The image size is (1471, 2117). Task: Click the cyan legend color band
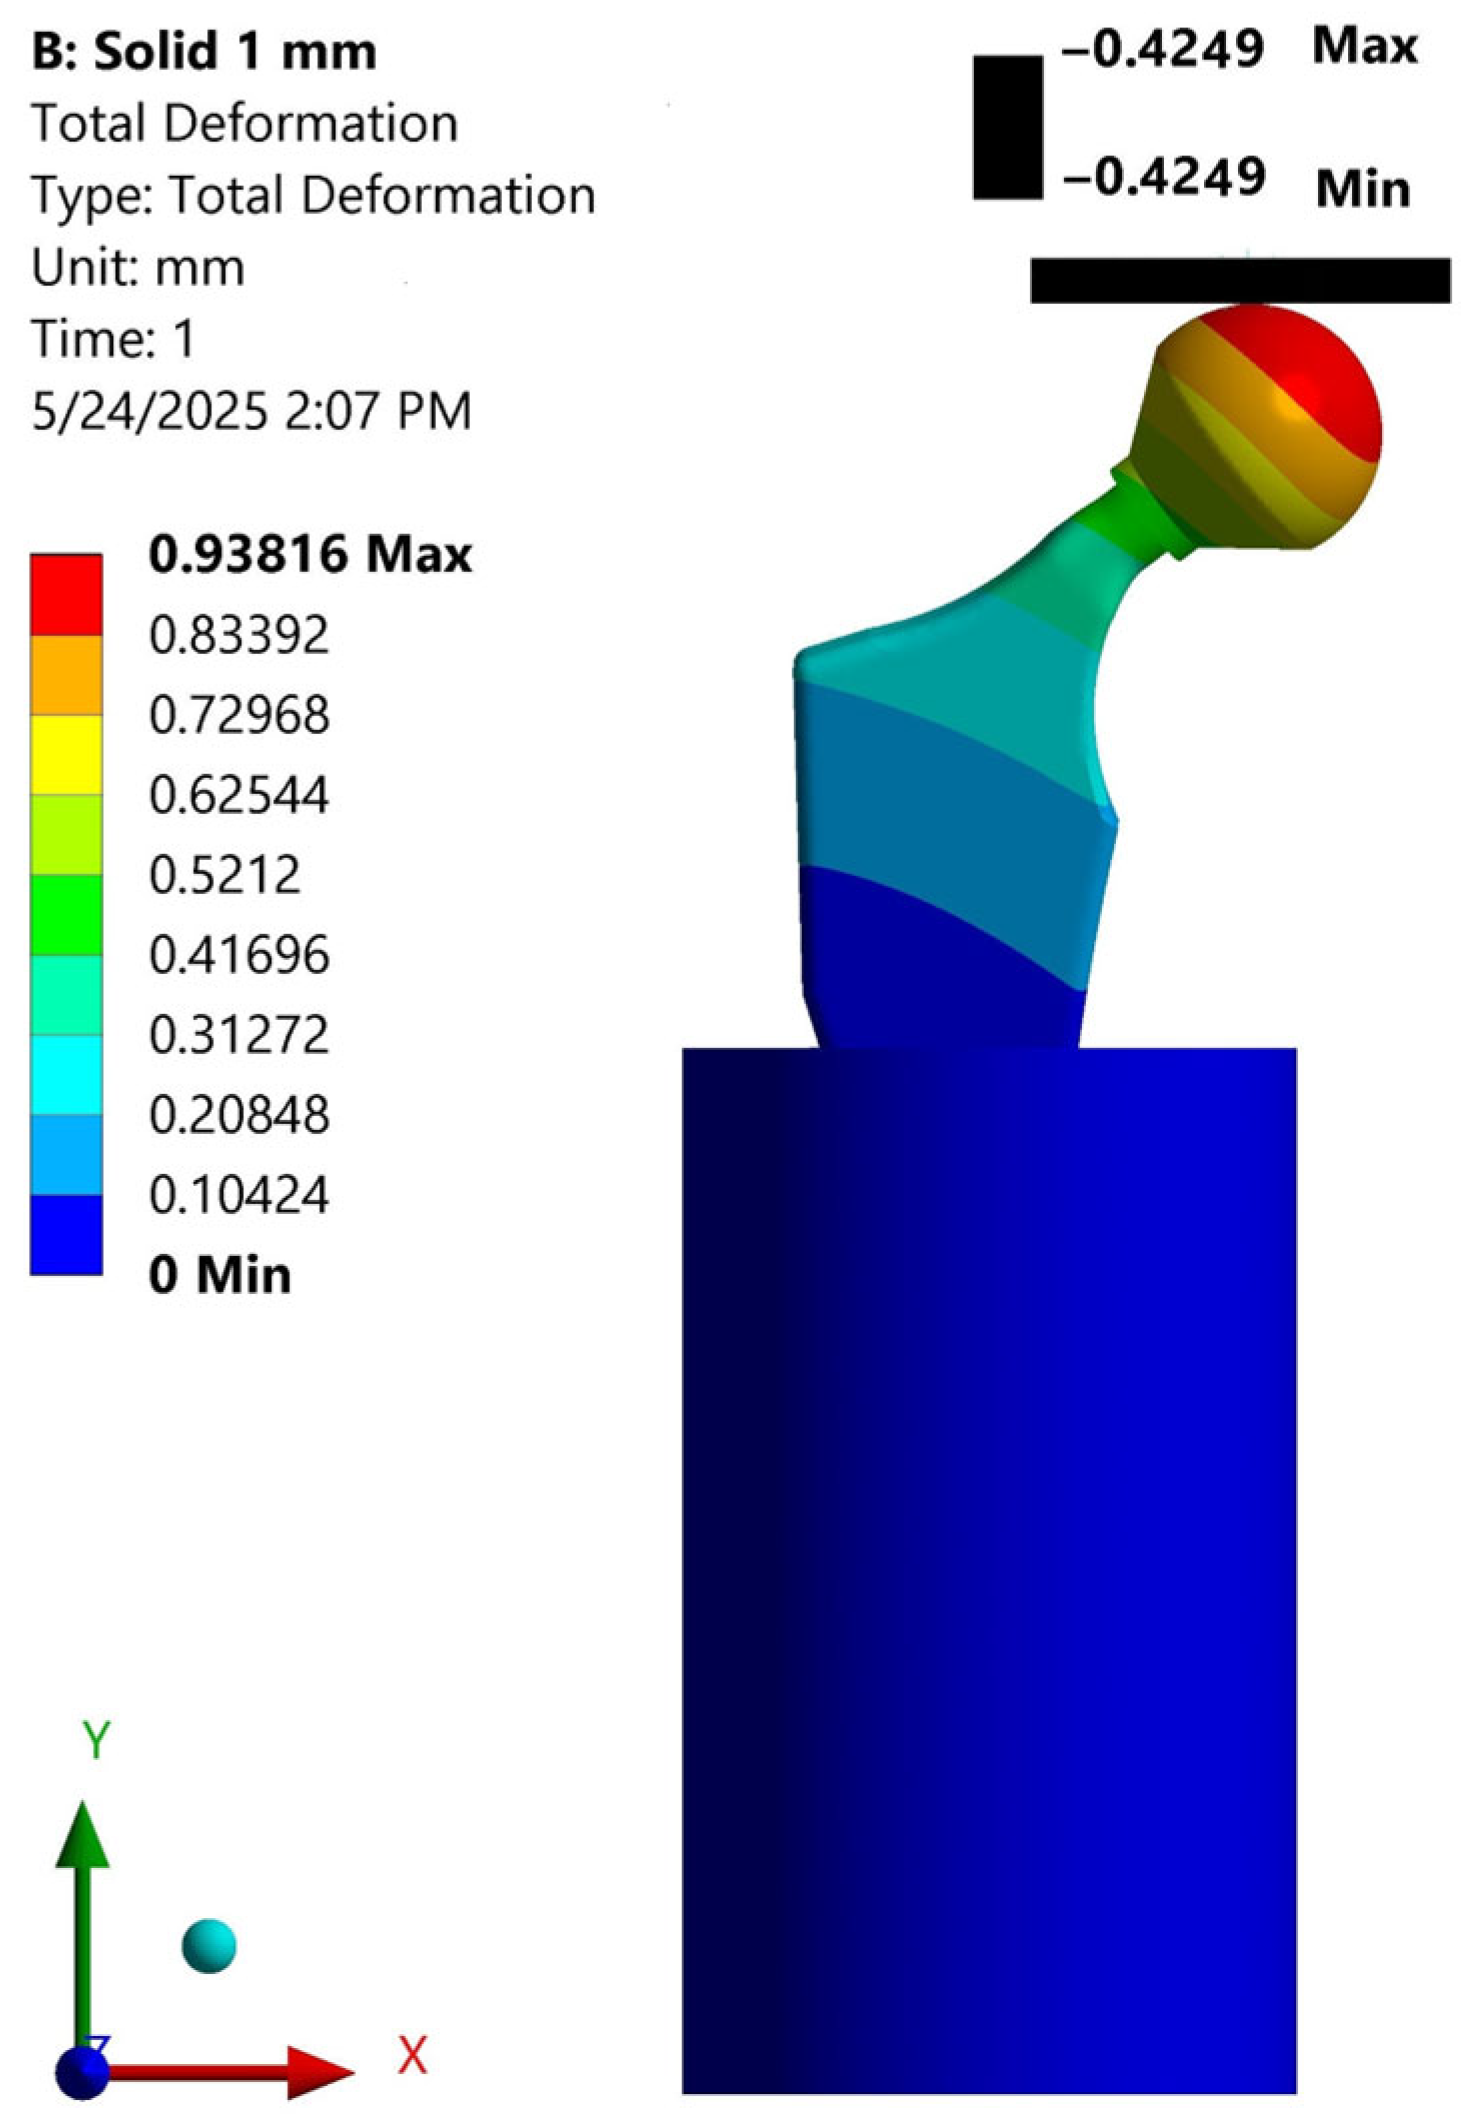(x=66, y=1075)
